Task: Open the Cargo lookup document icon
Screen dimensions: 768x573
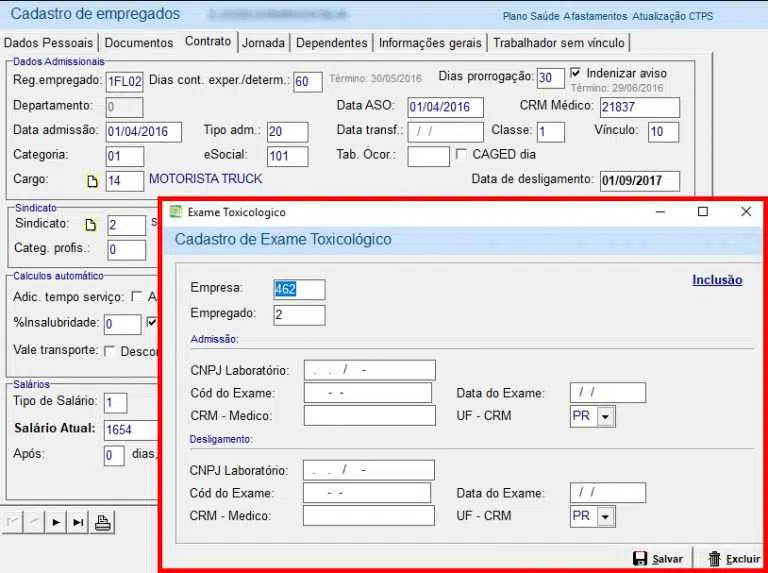Action: pyautogui.click(x=92, y=181)
